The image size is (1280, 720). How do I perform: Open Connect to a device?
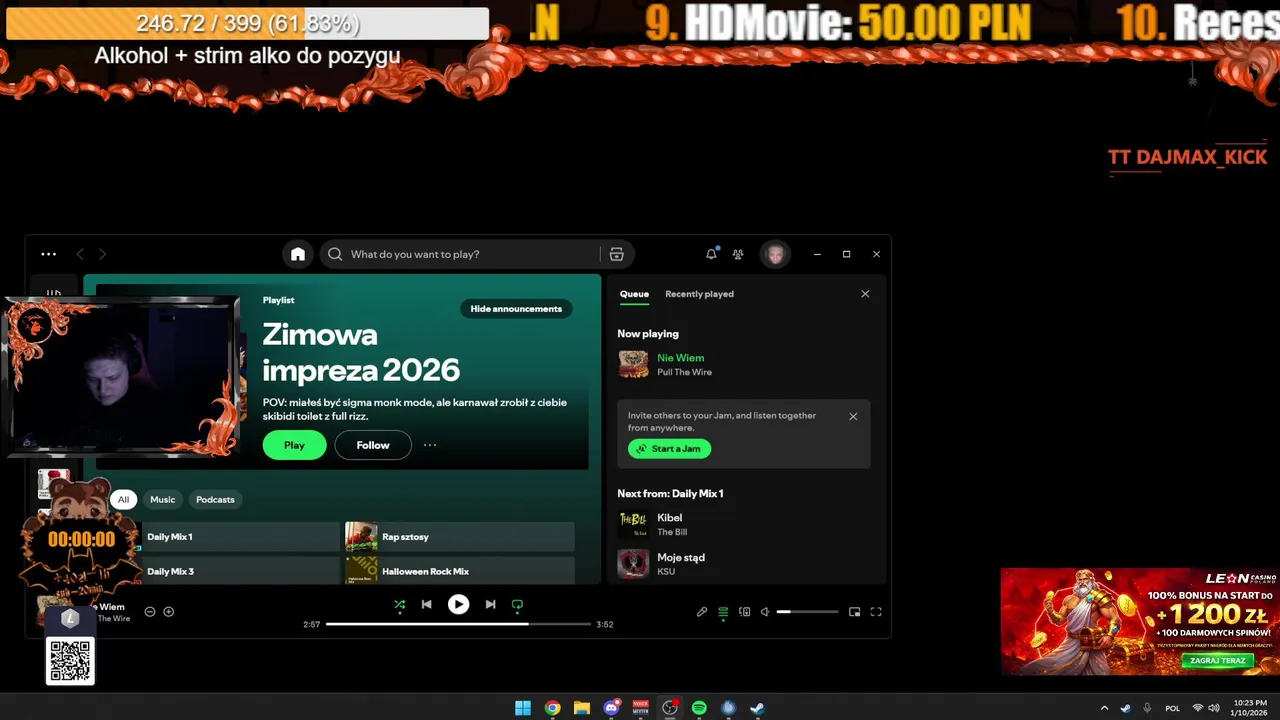pos(744,612)
